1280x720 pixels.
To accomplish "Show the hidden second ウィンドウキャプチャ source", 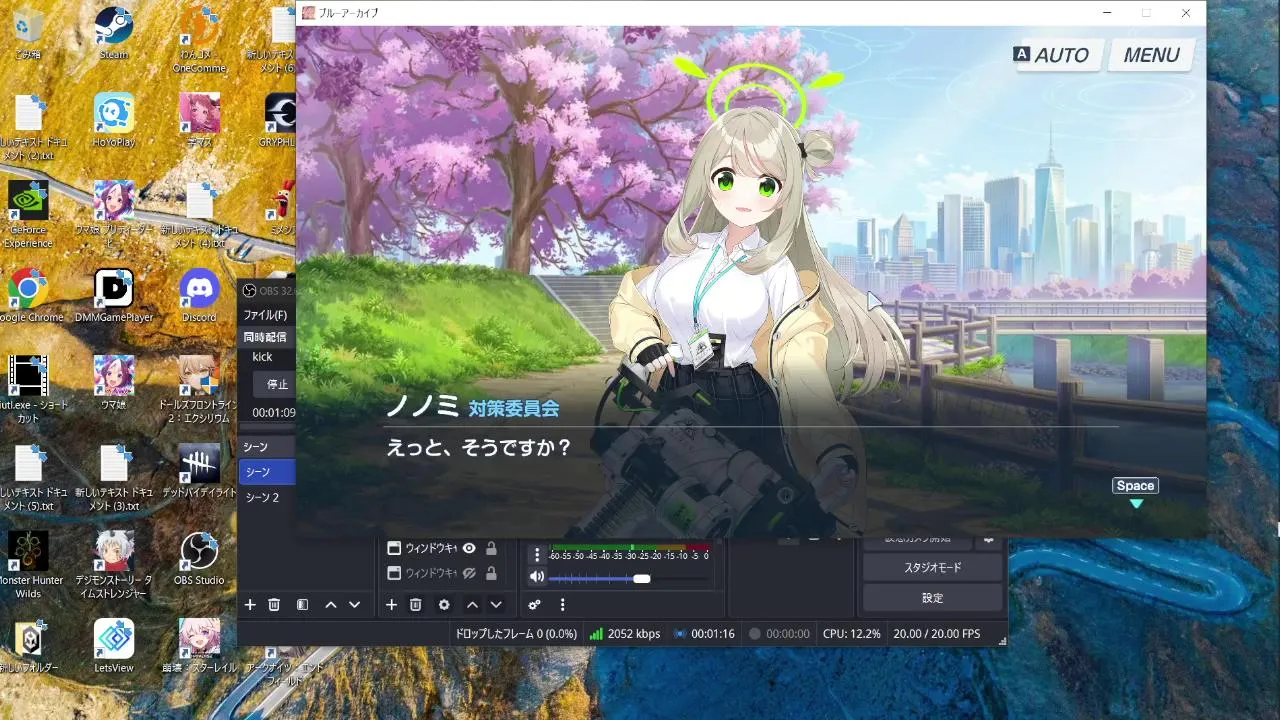I will click(x=469, y=573).
